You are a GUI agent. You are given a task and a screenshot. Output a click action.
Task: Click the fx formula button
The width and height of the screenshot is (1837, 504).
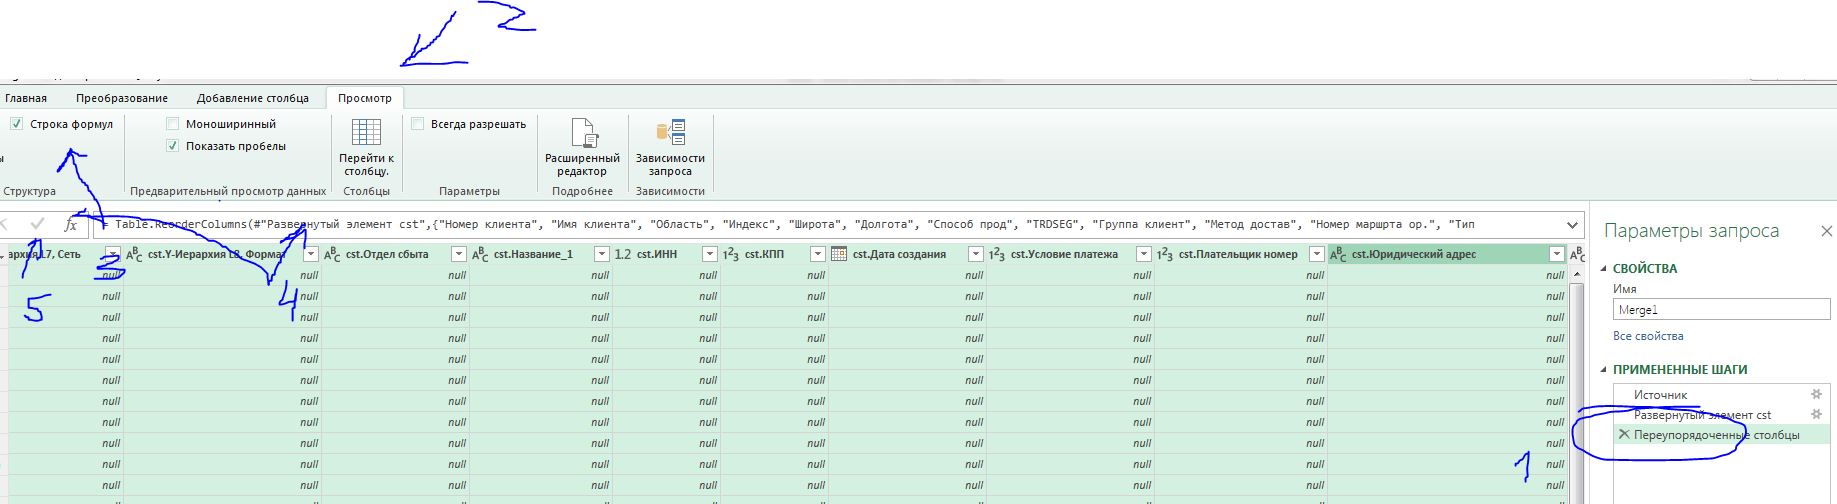(x=70, y=225)
